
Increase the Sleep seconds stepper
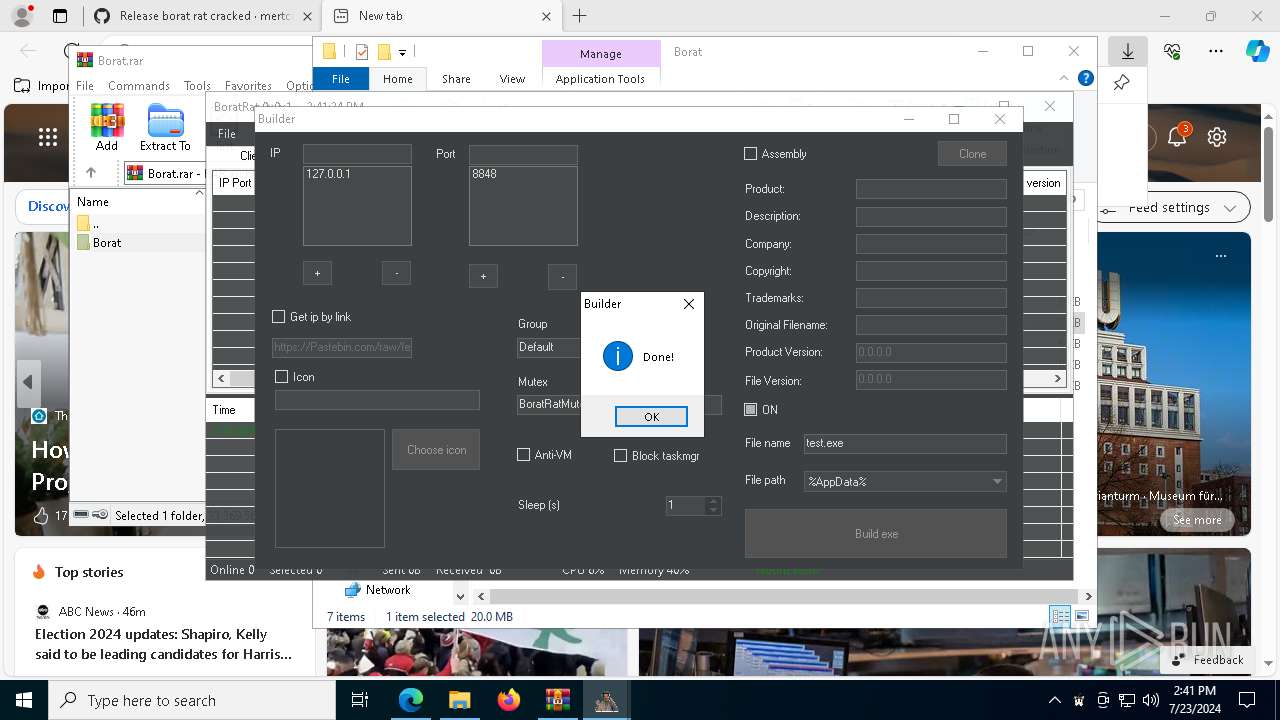coord(713,501)
